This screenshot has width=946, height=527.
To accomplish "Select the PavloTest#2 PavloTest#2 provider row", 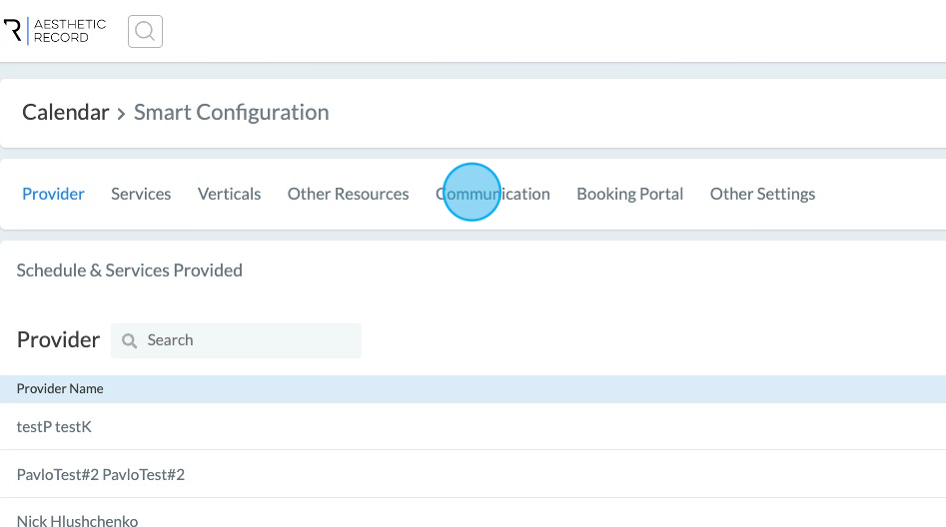I will (x=101, y=474).
